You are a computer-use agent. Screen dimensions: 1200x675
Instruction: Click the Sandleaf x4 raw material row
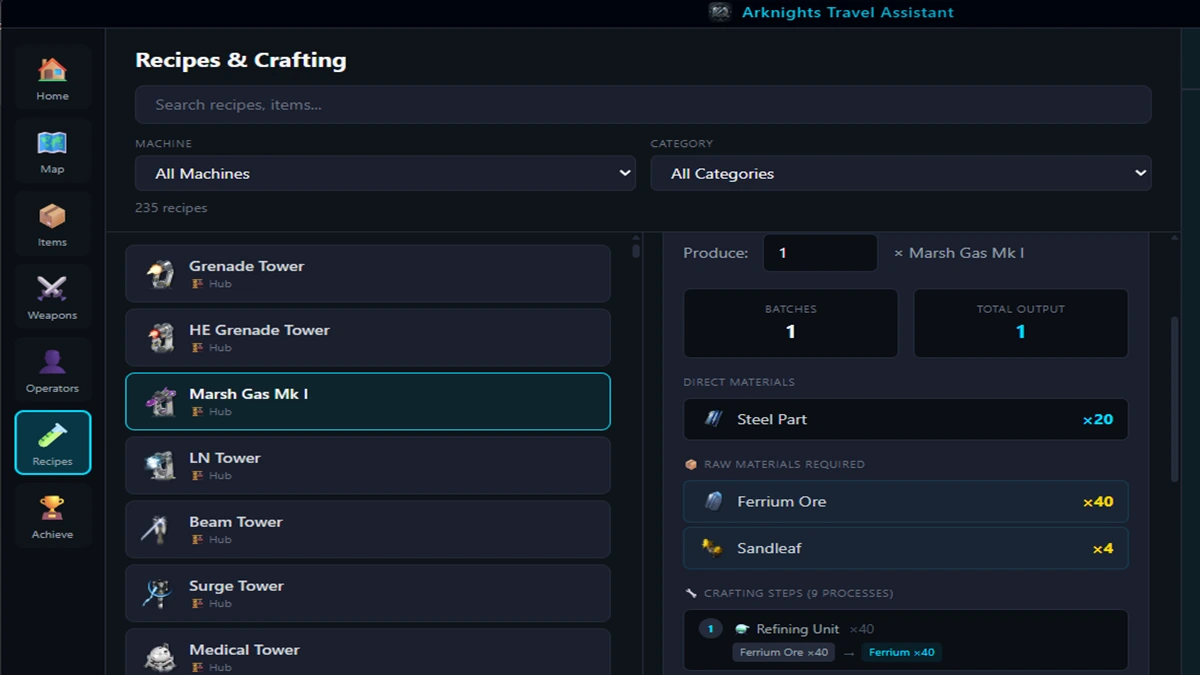[x=906, y=548]
